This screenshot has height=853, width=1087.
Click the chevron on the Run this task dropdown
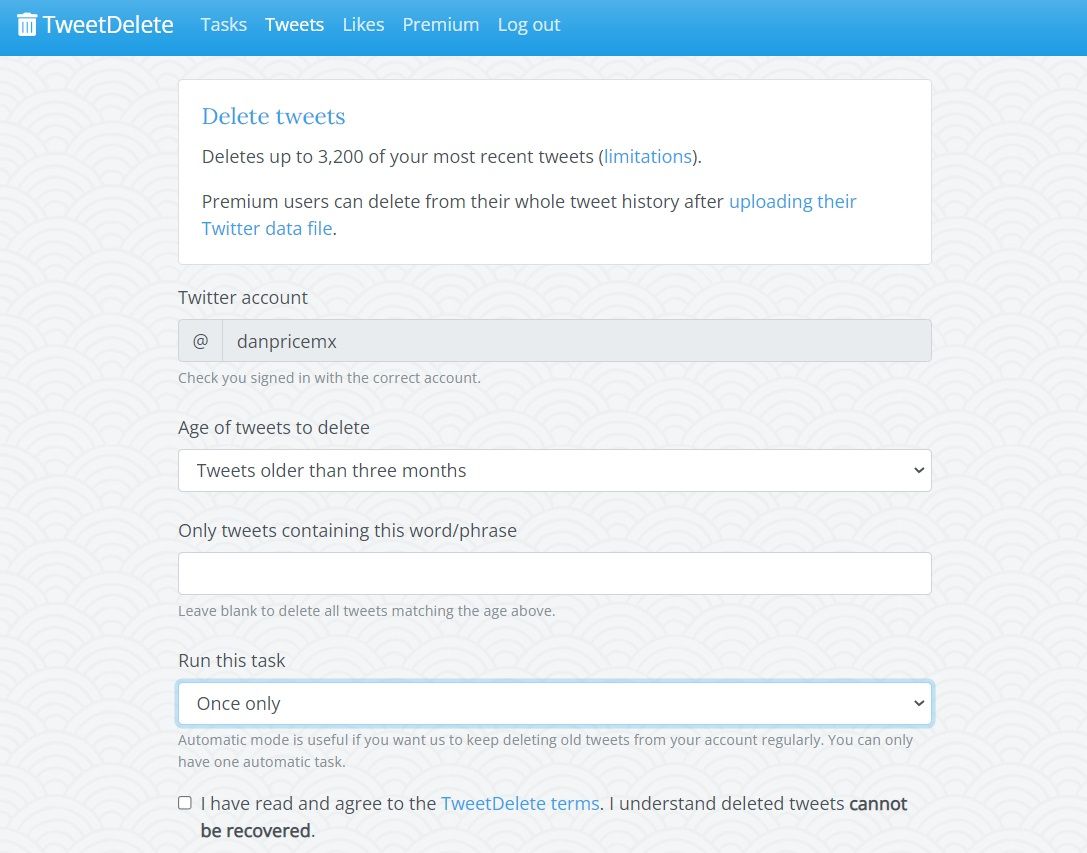(918, 703)
